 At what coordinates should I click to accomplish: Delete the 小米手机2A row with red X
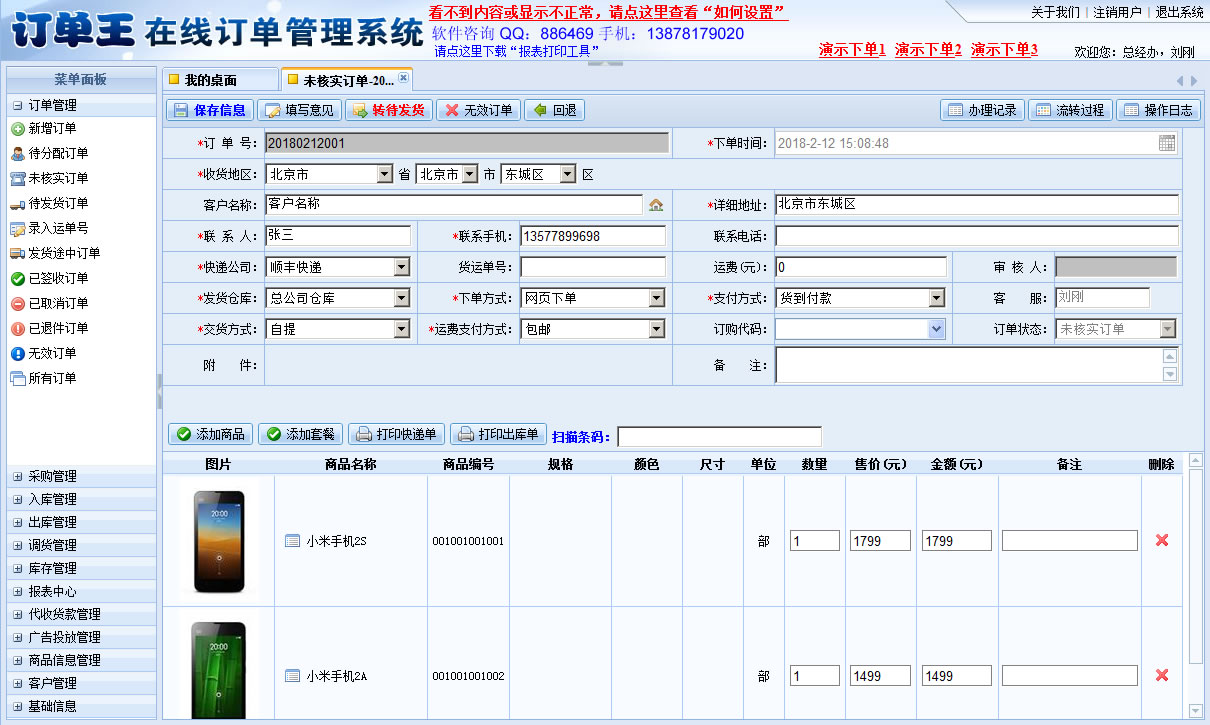click(1161, 676)
